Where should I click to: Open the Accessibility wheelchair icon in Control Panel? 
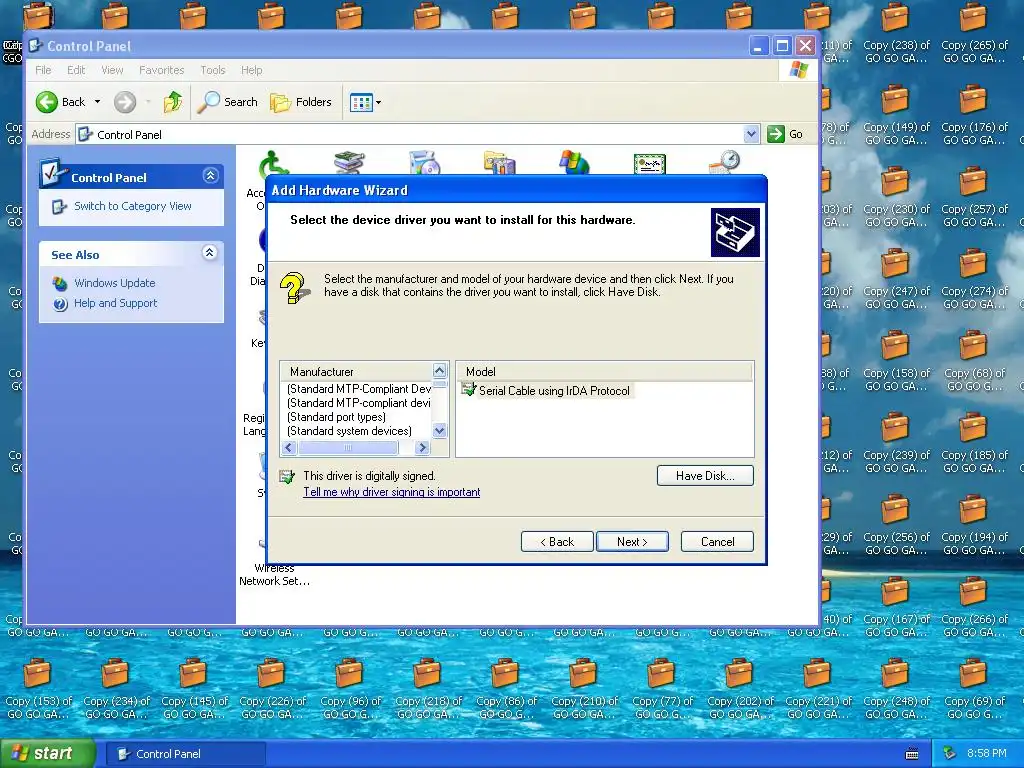pyautogui.click(x=274, y=163)
